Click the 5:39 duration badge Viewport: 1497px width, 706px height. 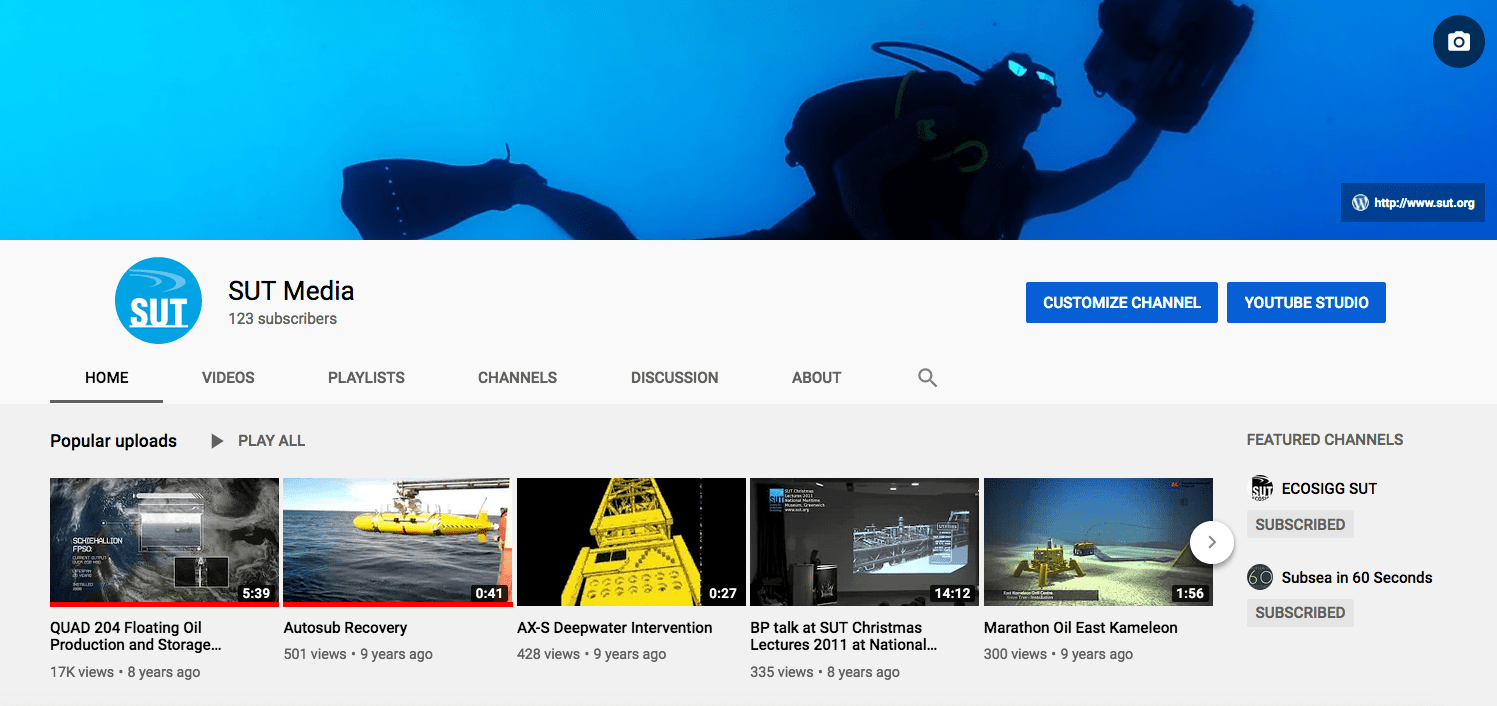click(x=256, y=593)
